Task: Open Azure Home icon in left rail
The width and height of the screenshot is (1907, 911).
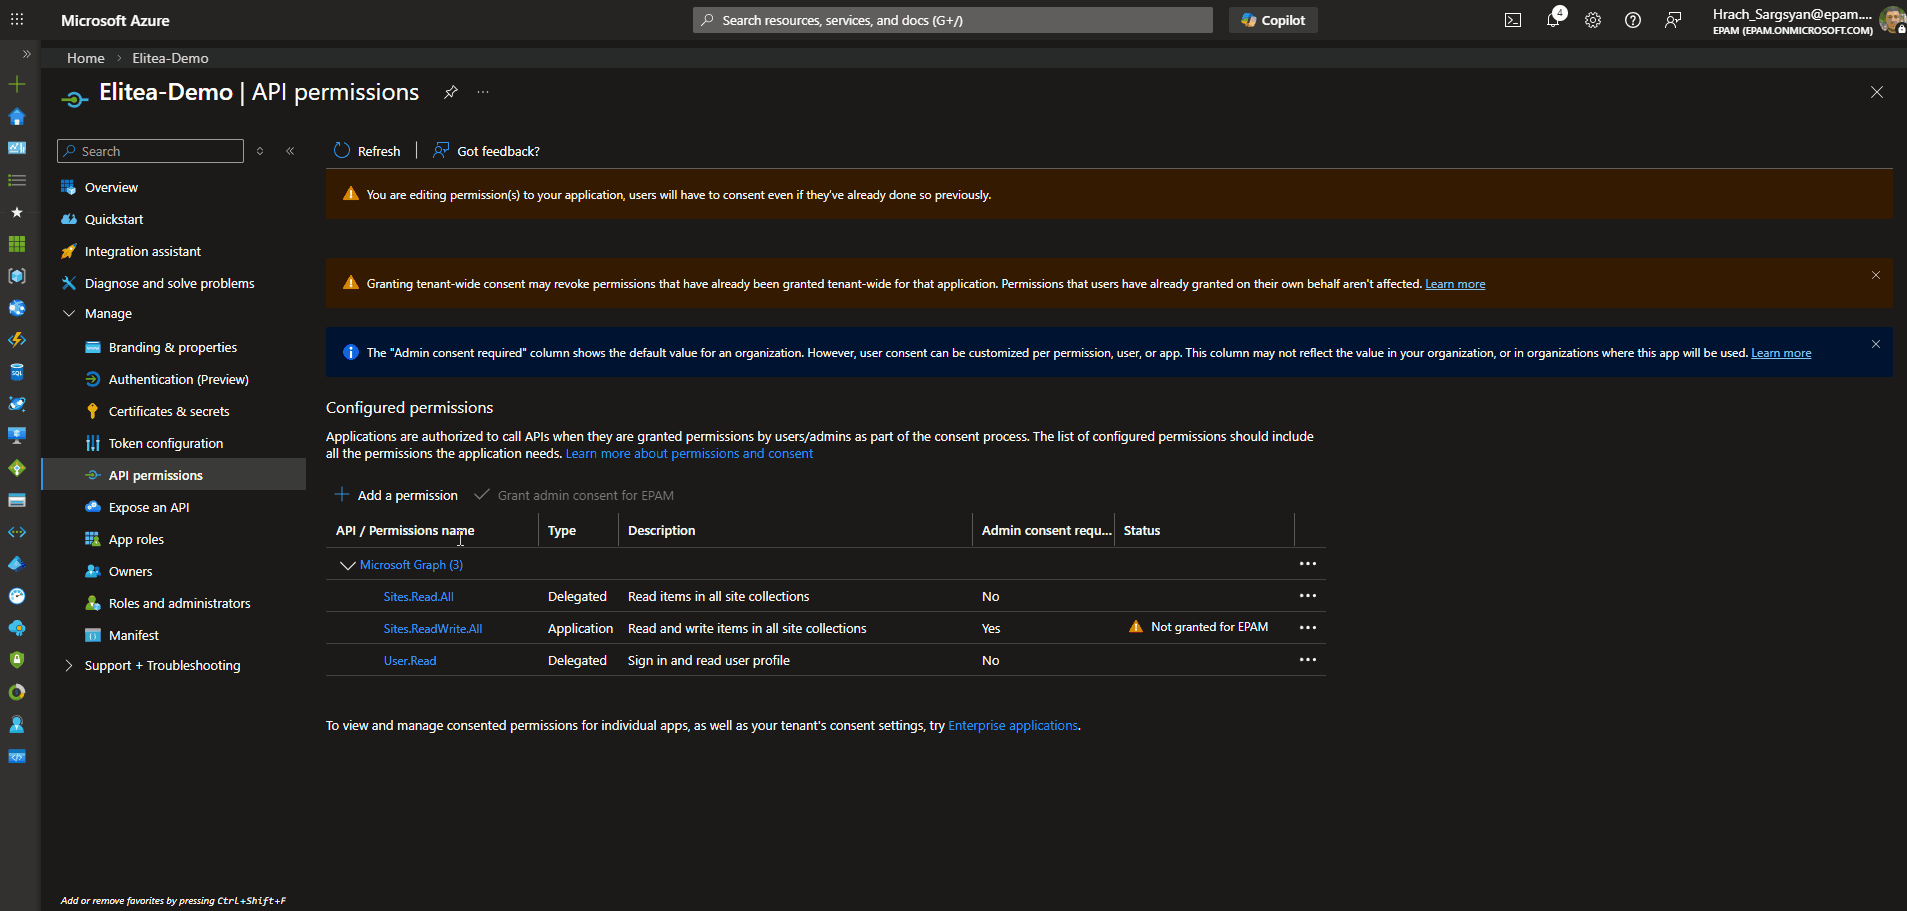Action: (16, 117)
